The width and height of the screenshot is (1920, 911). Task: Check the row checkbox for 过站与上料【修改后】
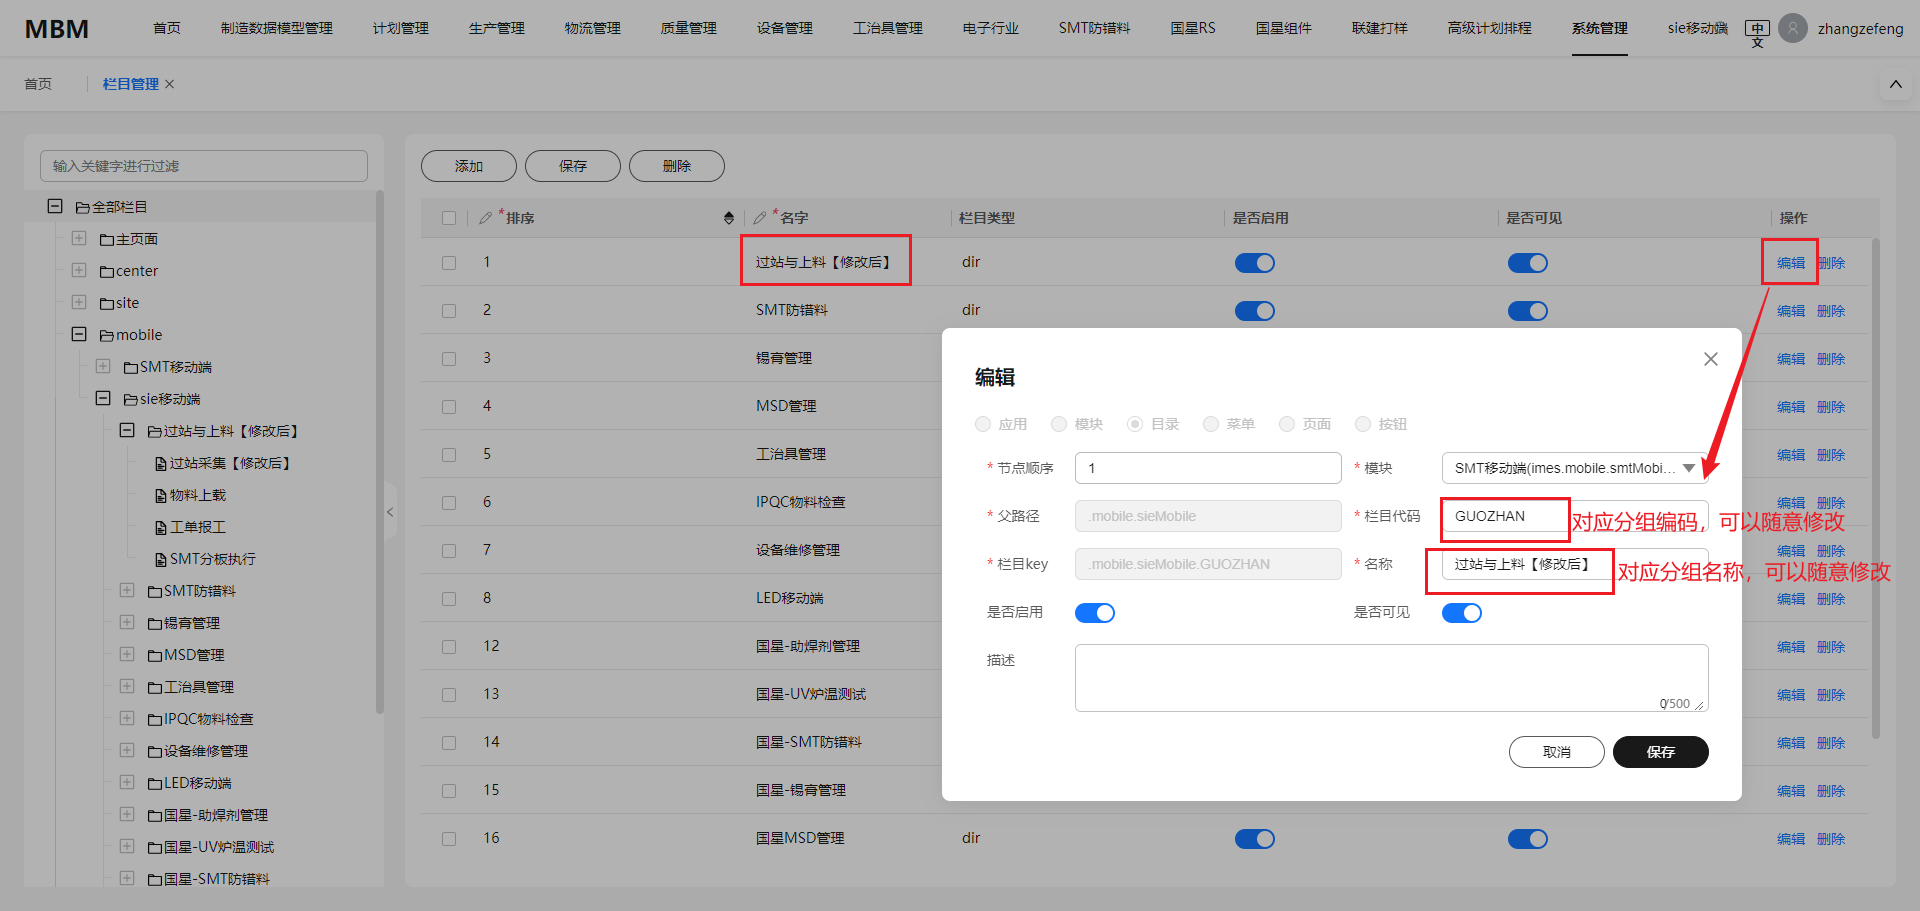tap(449, 263)
